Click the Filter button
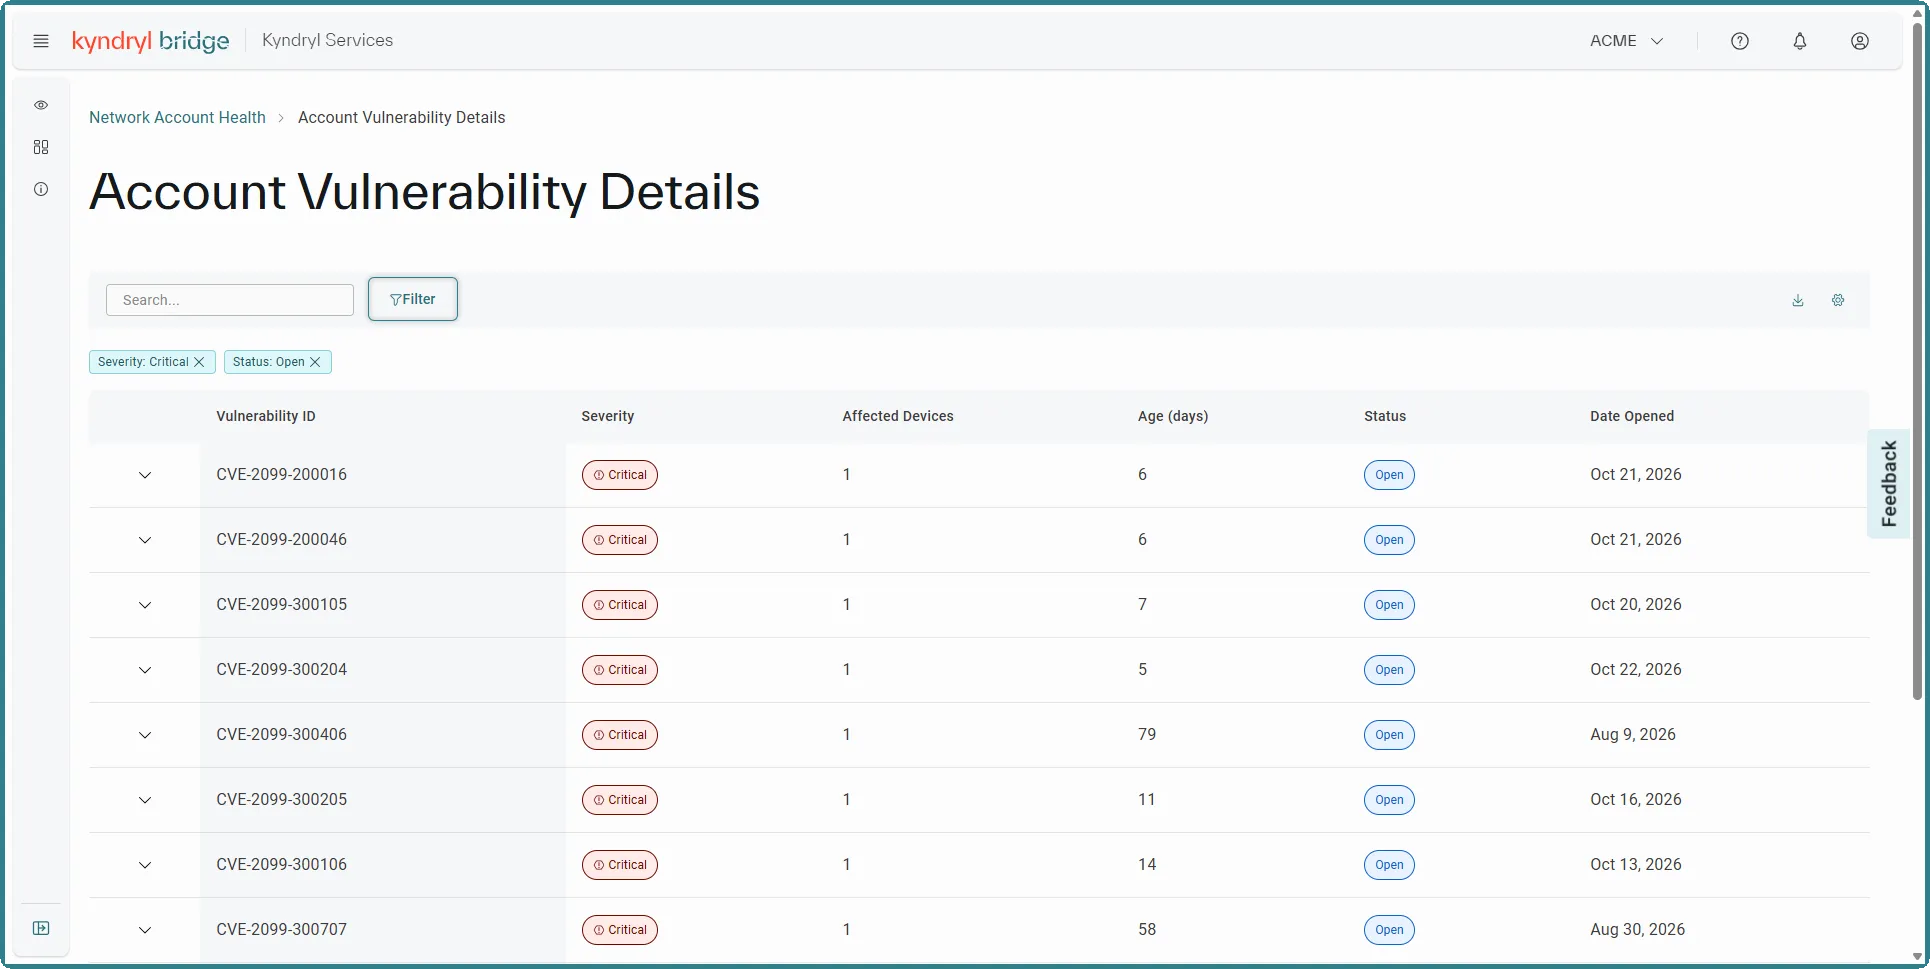This screenshot has height=969, width=1930. pos(413,299)
